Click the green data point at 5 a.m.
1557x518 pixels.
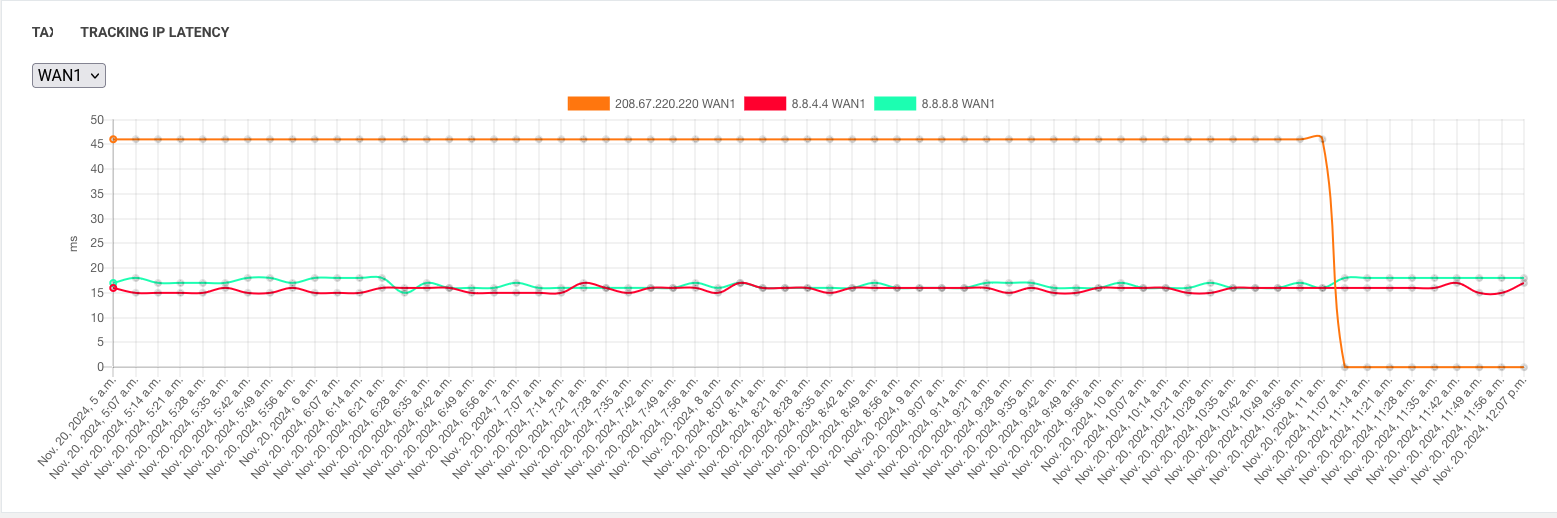tap(113, 282)
